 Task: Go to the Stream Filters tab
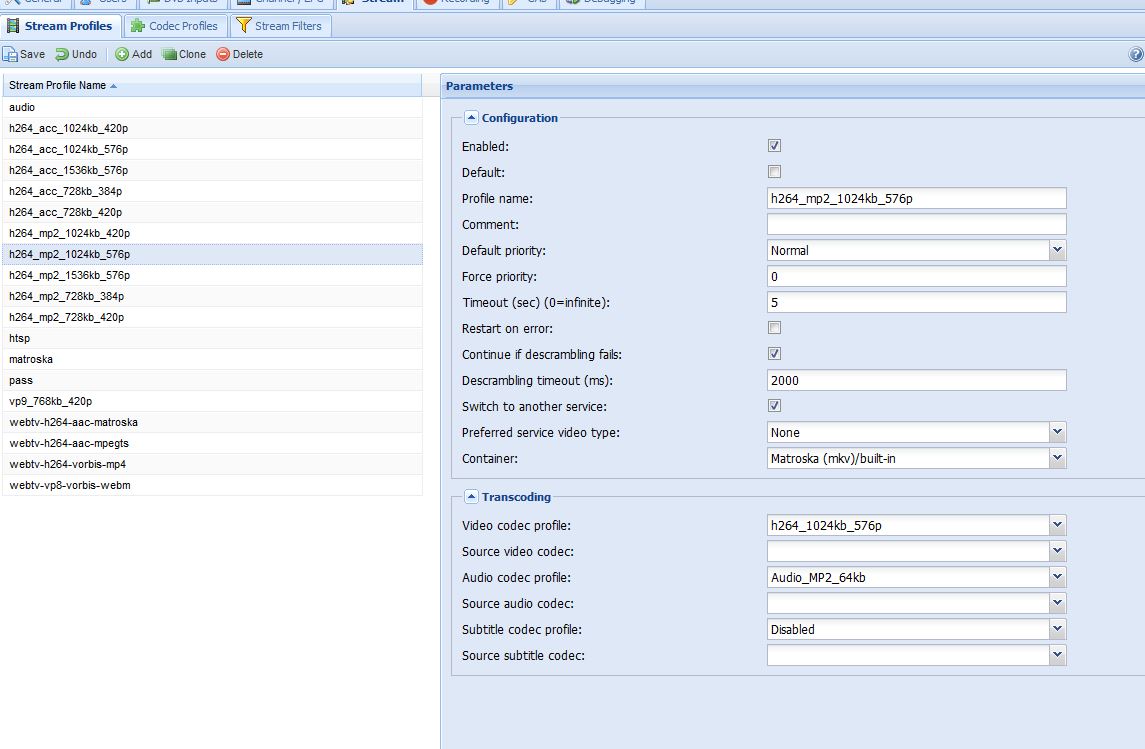(x=280, y=26)
